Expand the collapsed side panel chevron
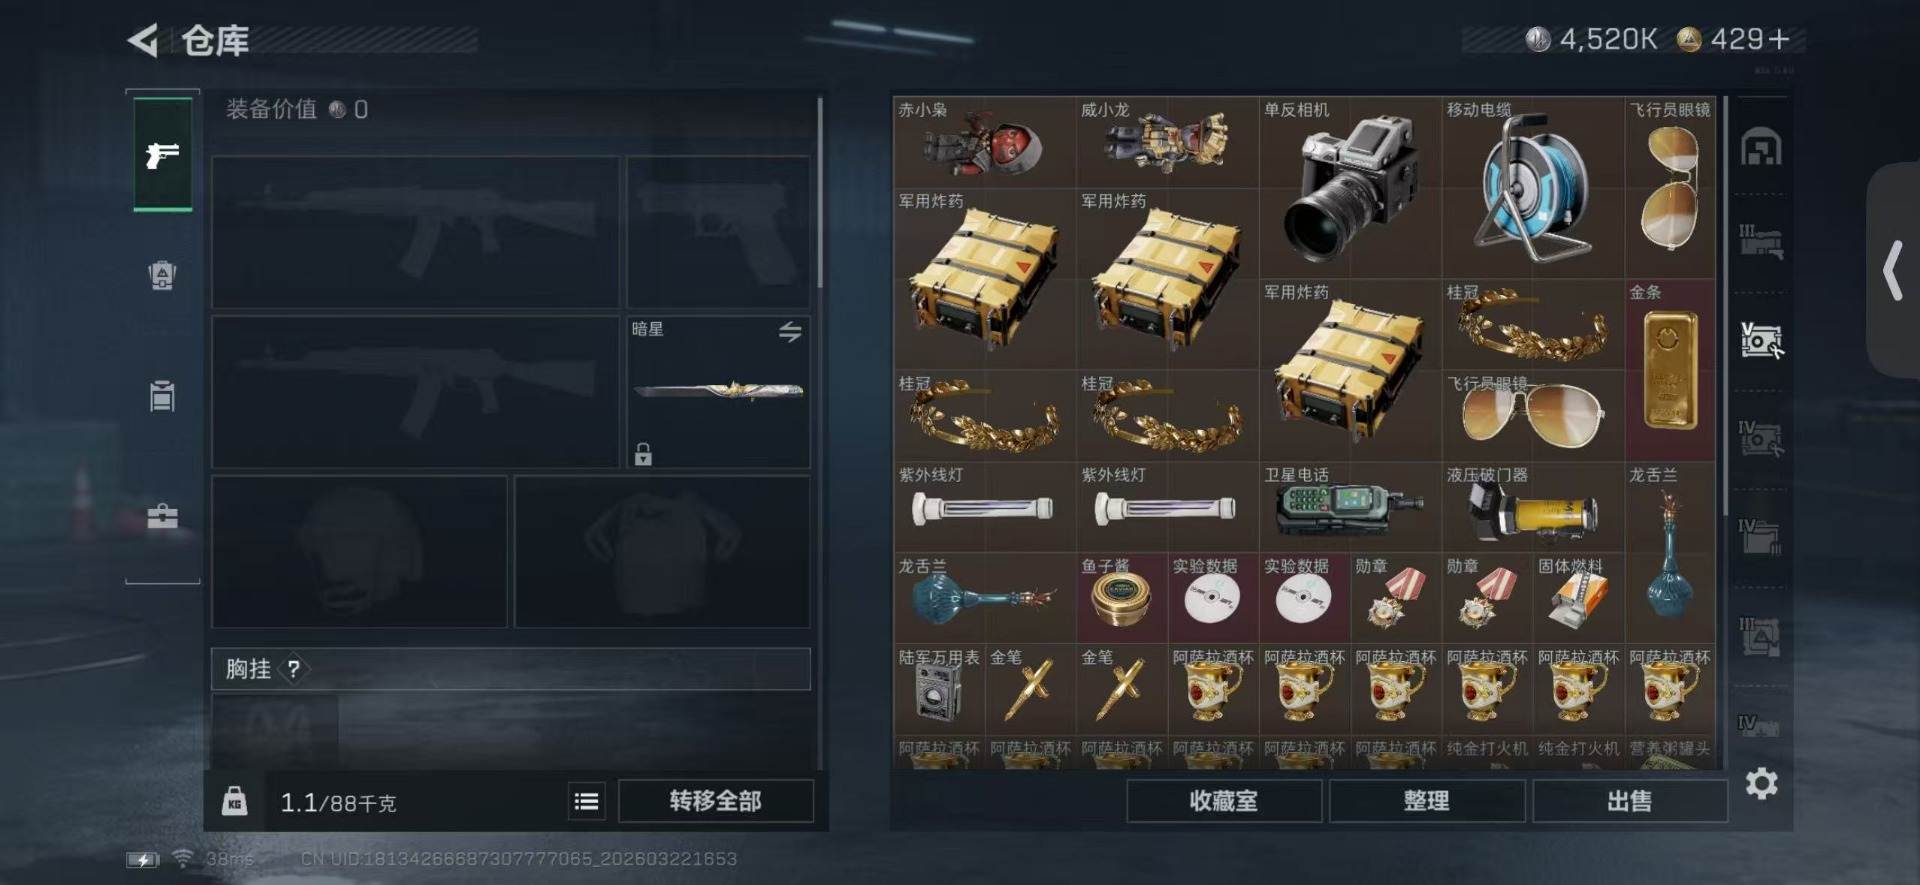The width and height of the screenshot is (1920, 885). pos(1892,271)
